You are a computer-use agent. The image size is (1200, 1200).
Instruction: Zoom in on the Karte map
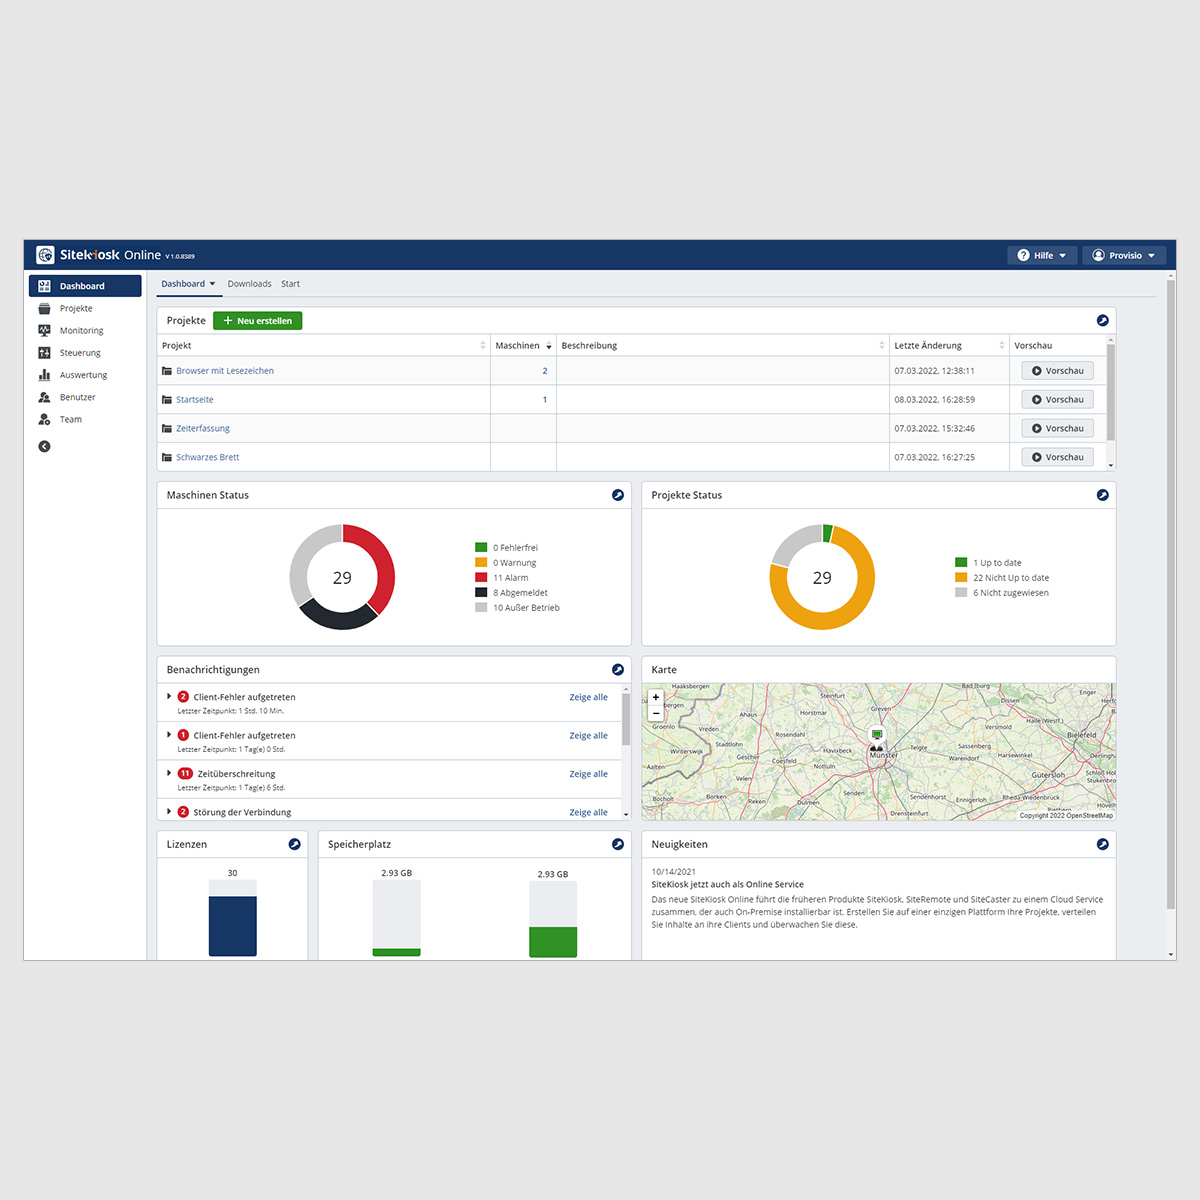[656, 698]
